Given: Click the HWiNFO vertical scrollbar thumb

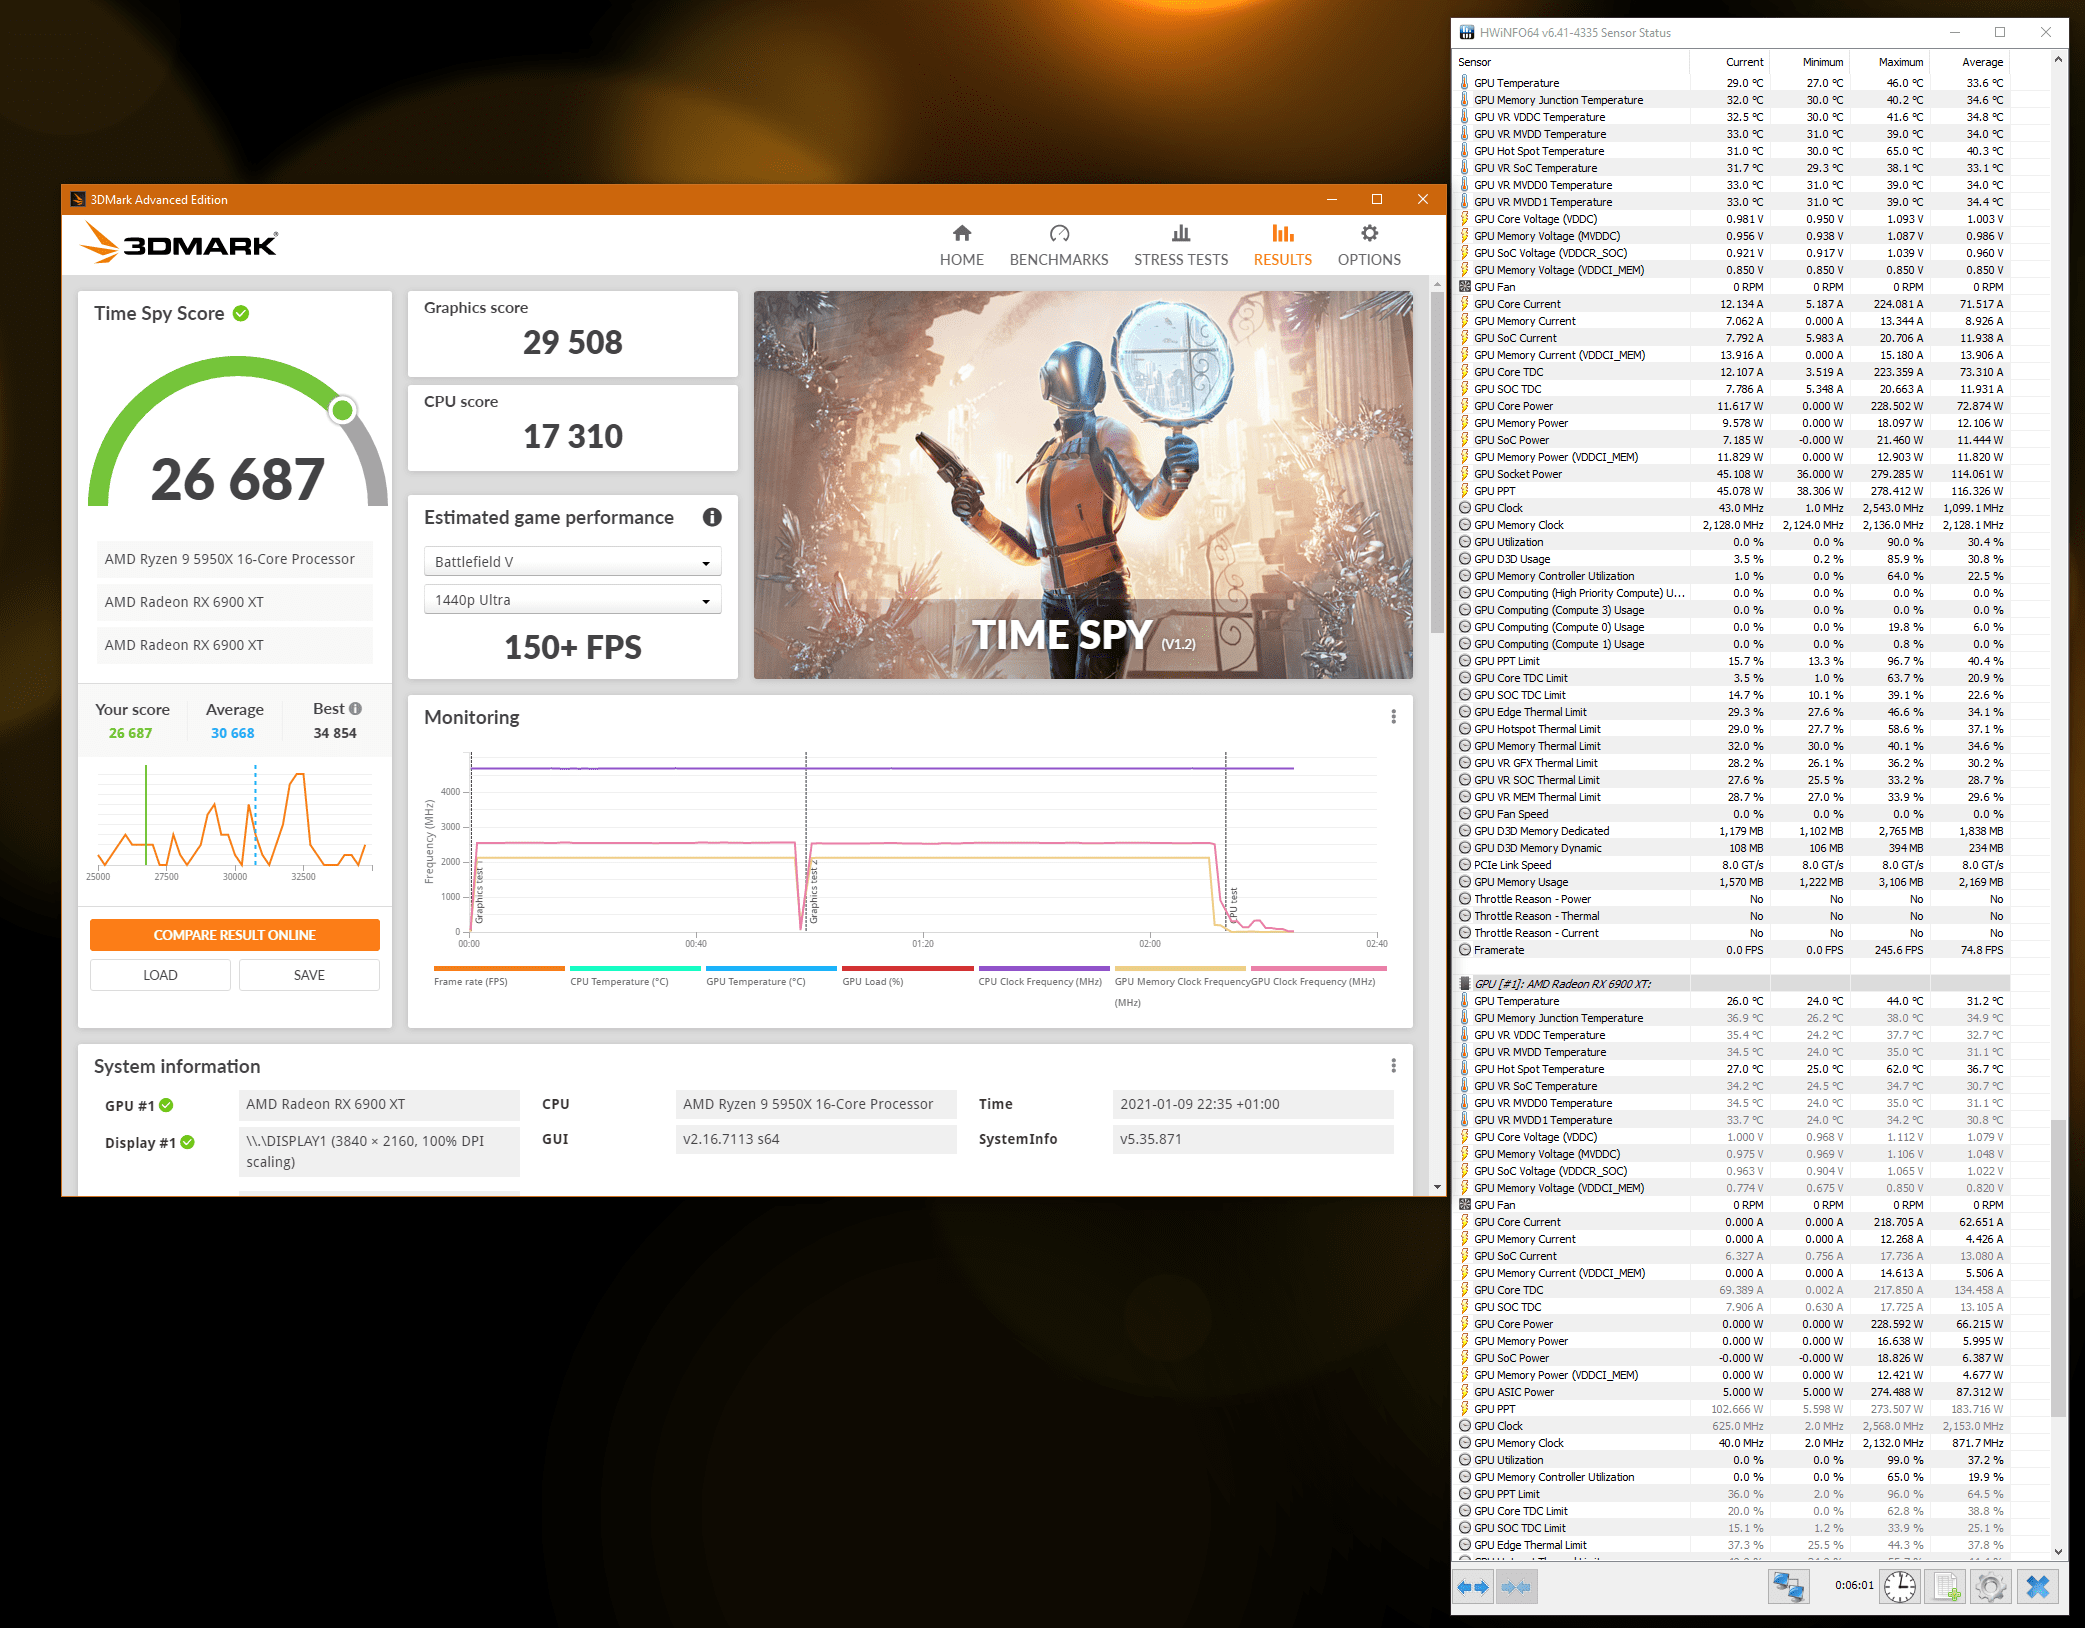Looking at the screenshot, I should point(2058,1268).
